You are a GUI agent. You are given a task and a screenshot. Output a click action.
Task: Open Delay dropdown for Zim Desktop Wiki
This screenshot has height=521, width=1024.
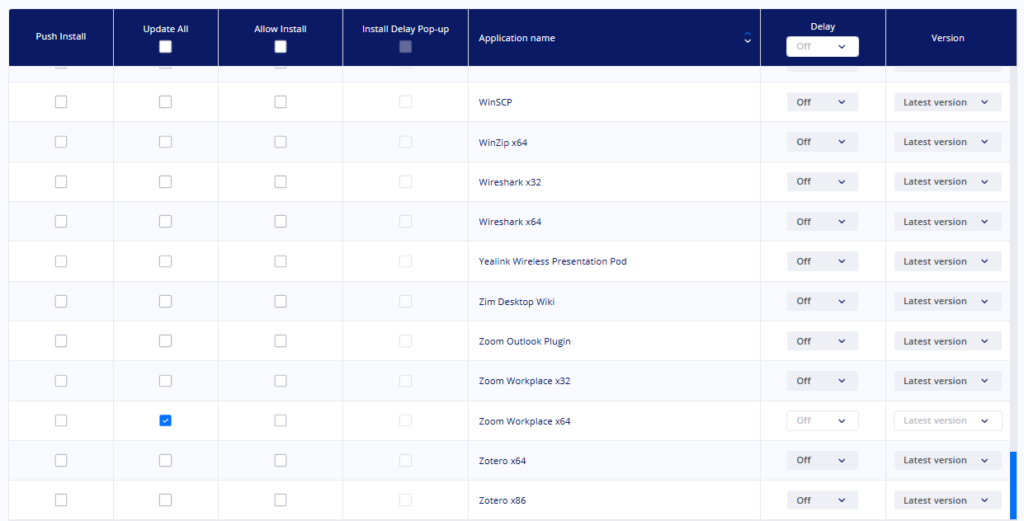pos(822,301)
